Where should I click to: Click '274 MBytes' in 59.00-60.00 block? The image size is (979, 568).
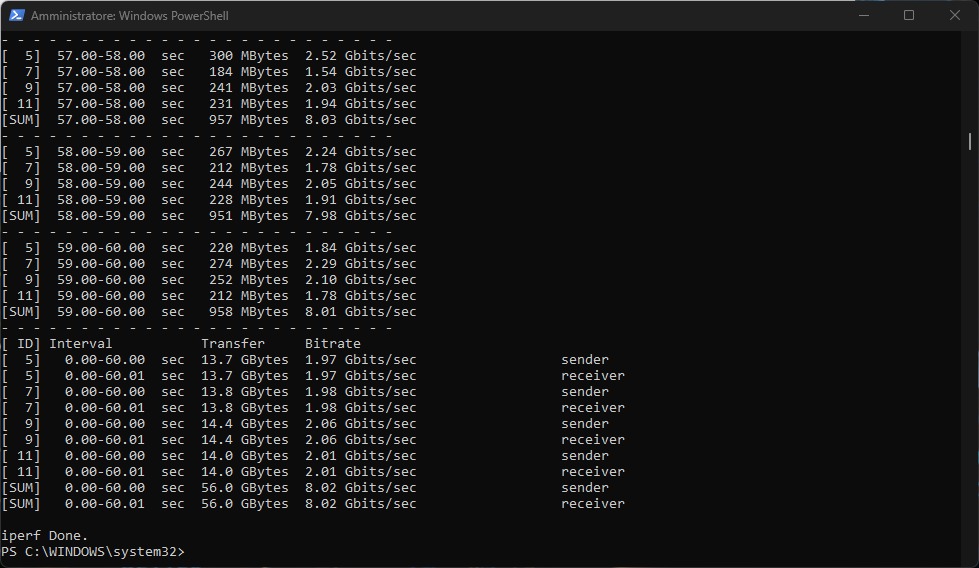pos(248,263)
